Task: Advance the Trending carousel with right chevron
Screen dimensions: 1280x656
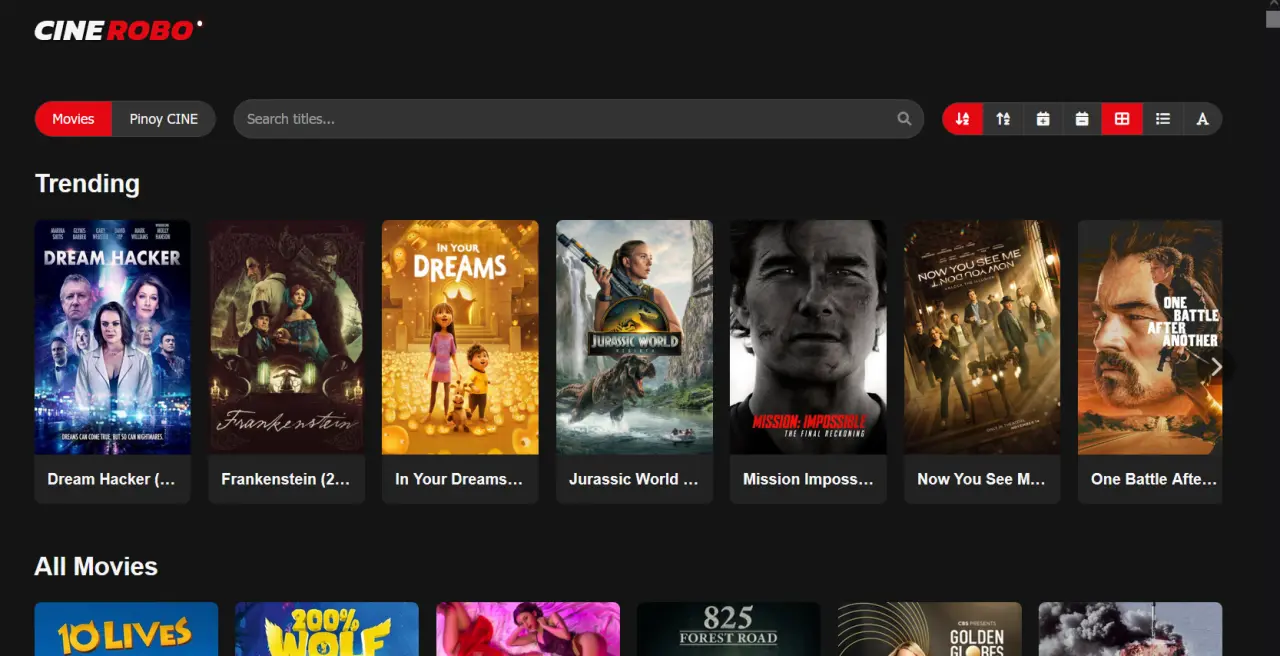Action: 1216,367
